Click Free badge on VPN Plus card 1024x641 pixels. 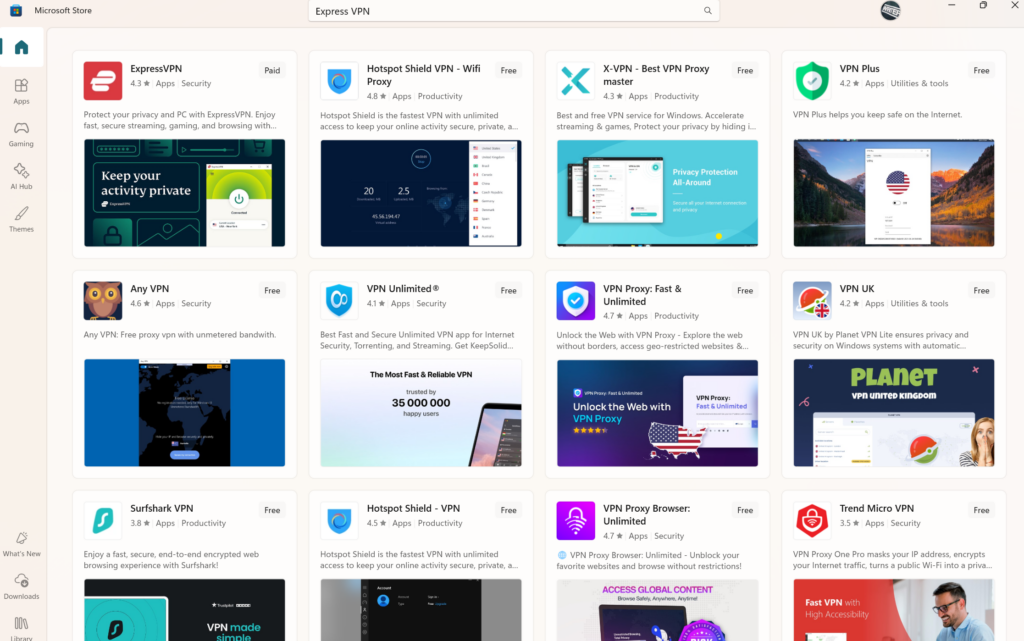tap(981, 70)
